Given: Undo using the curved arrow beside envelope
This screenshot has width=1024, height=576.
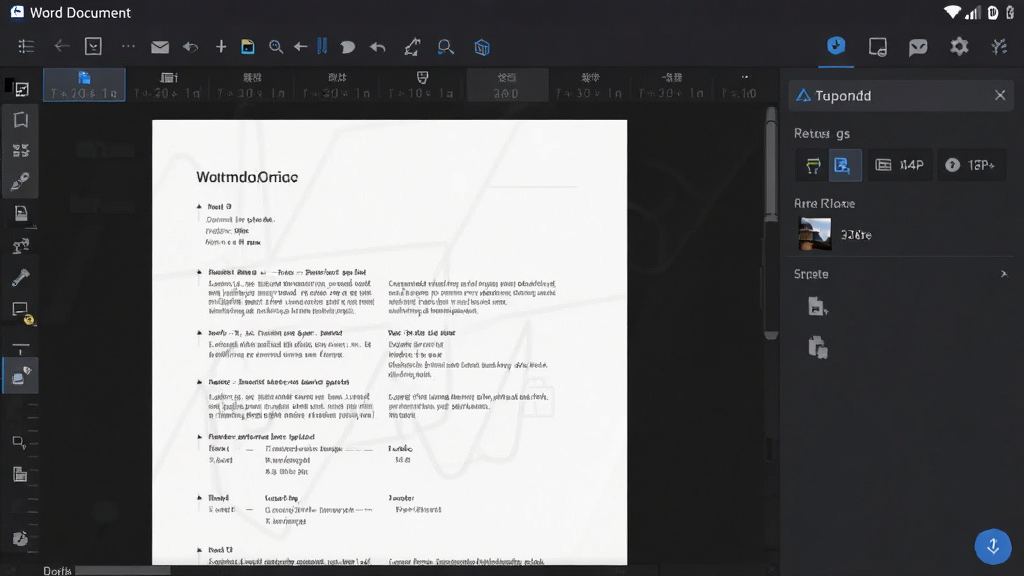Looking at the screenshot, I should (x=190, y=47).
